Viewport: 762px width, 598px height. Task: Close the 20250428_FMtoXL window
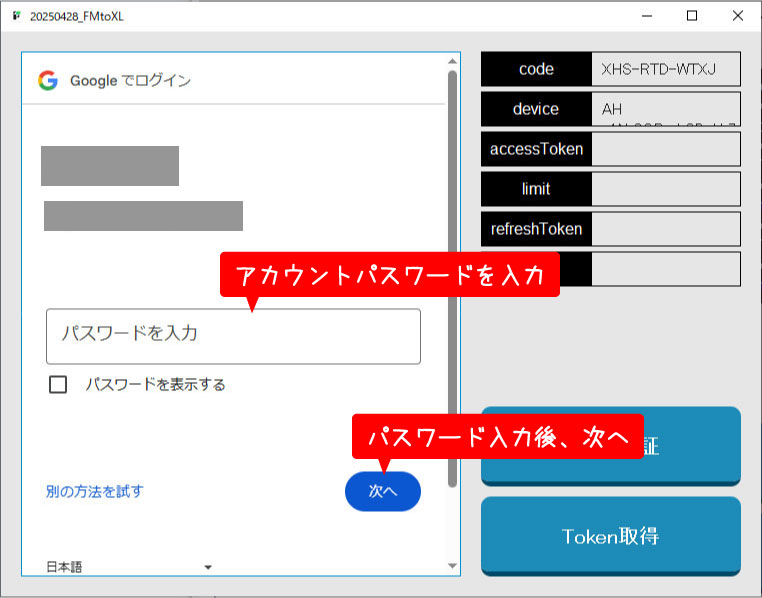pyautogui.click(x=738, y=16)
